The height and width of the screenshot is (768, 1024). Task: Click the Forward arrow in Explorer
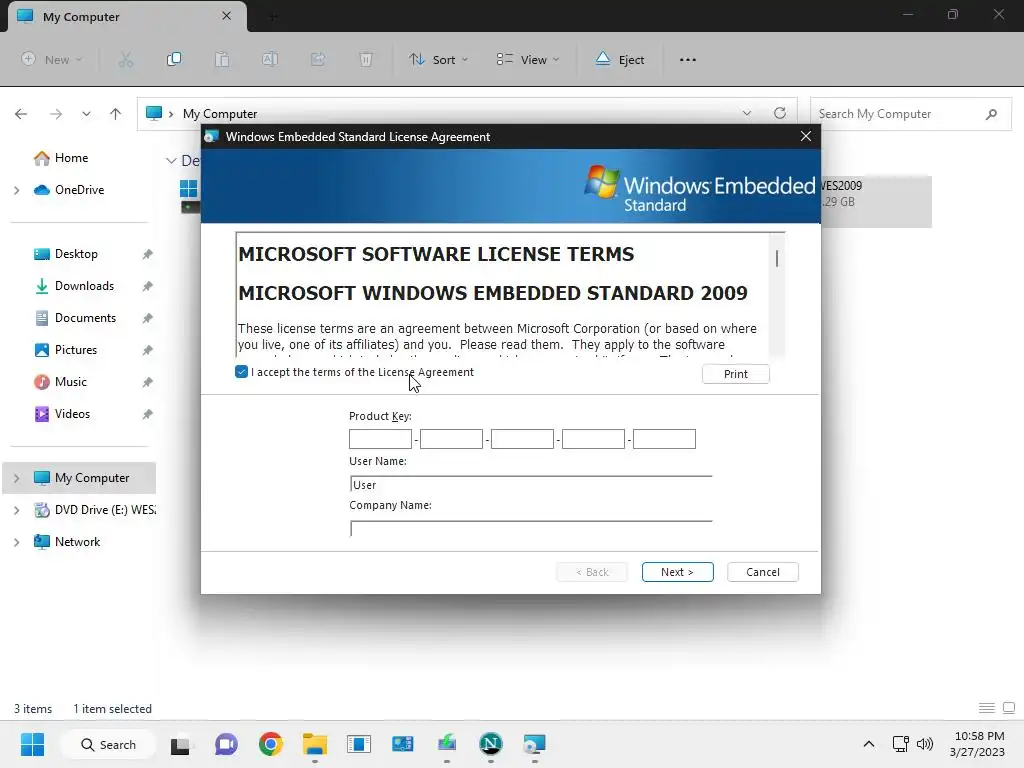(56, 114)
